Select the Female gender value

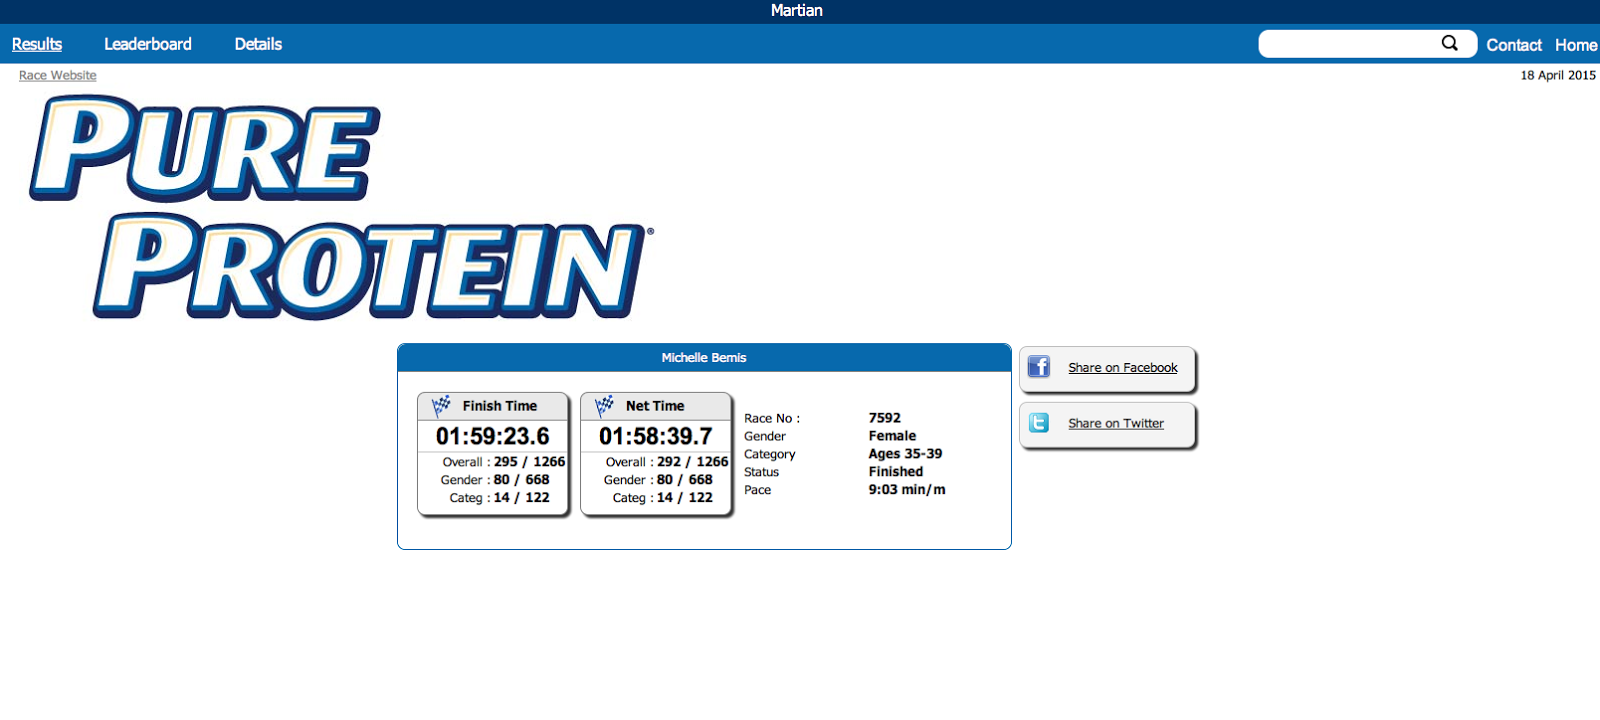point(892,436)
